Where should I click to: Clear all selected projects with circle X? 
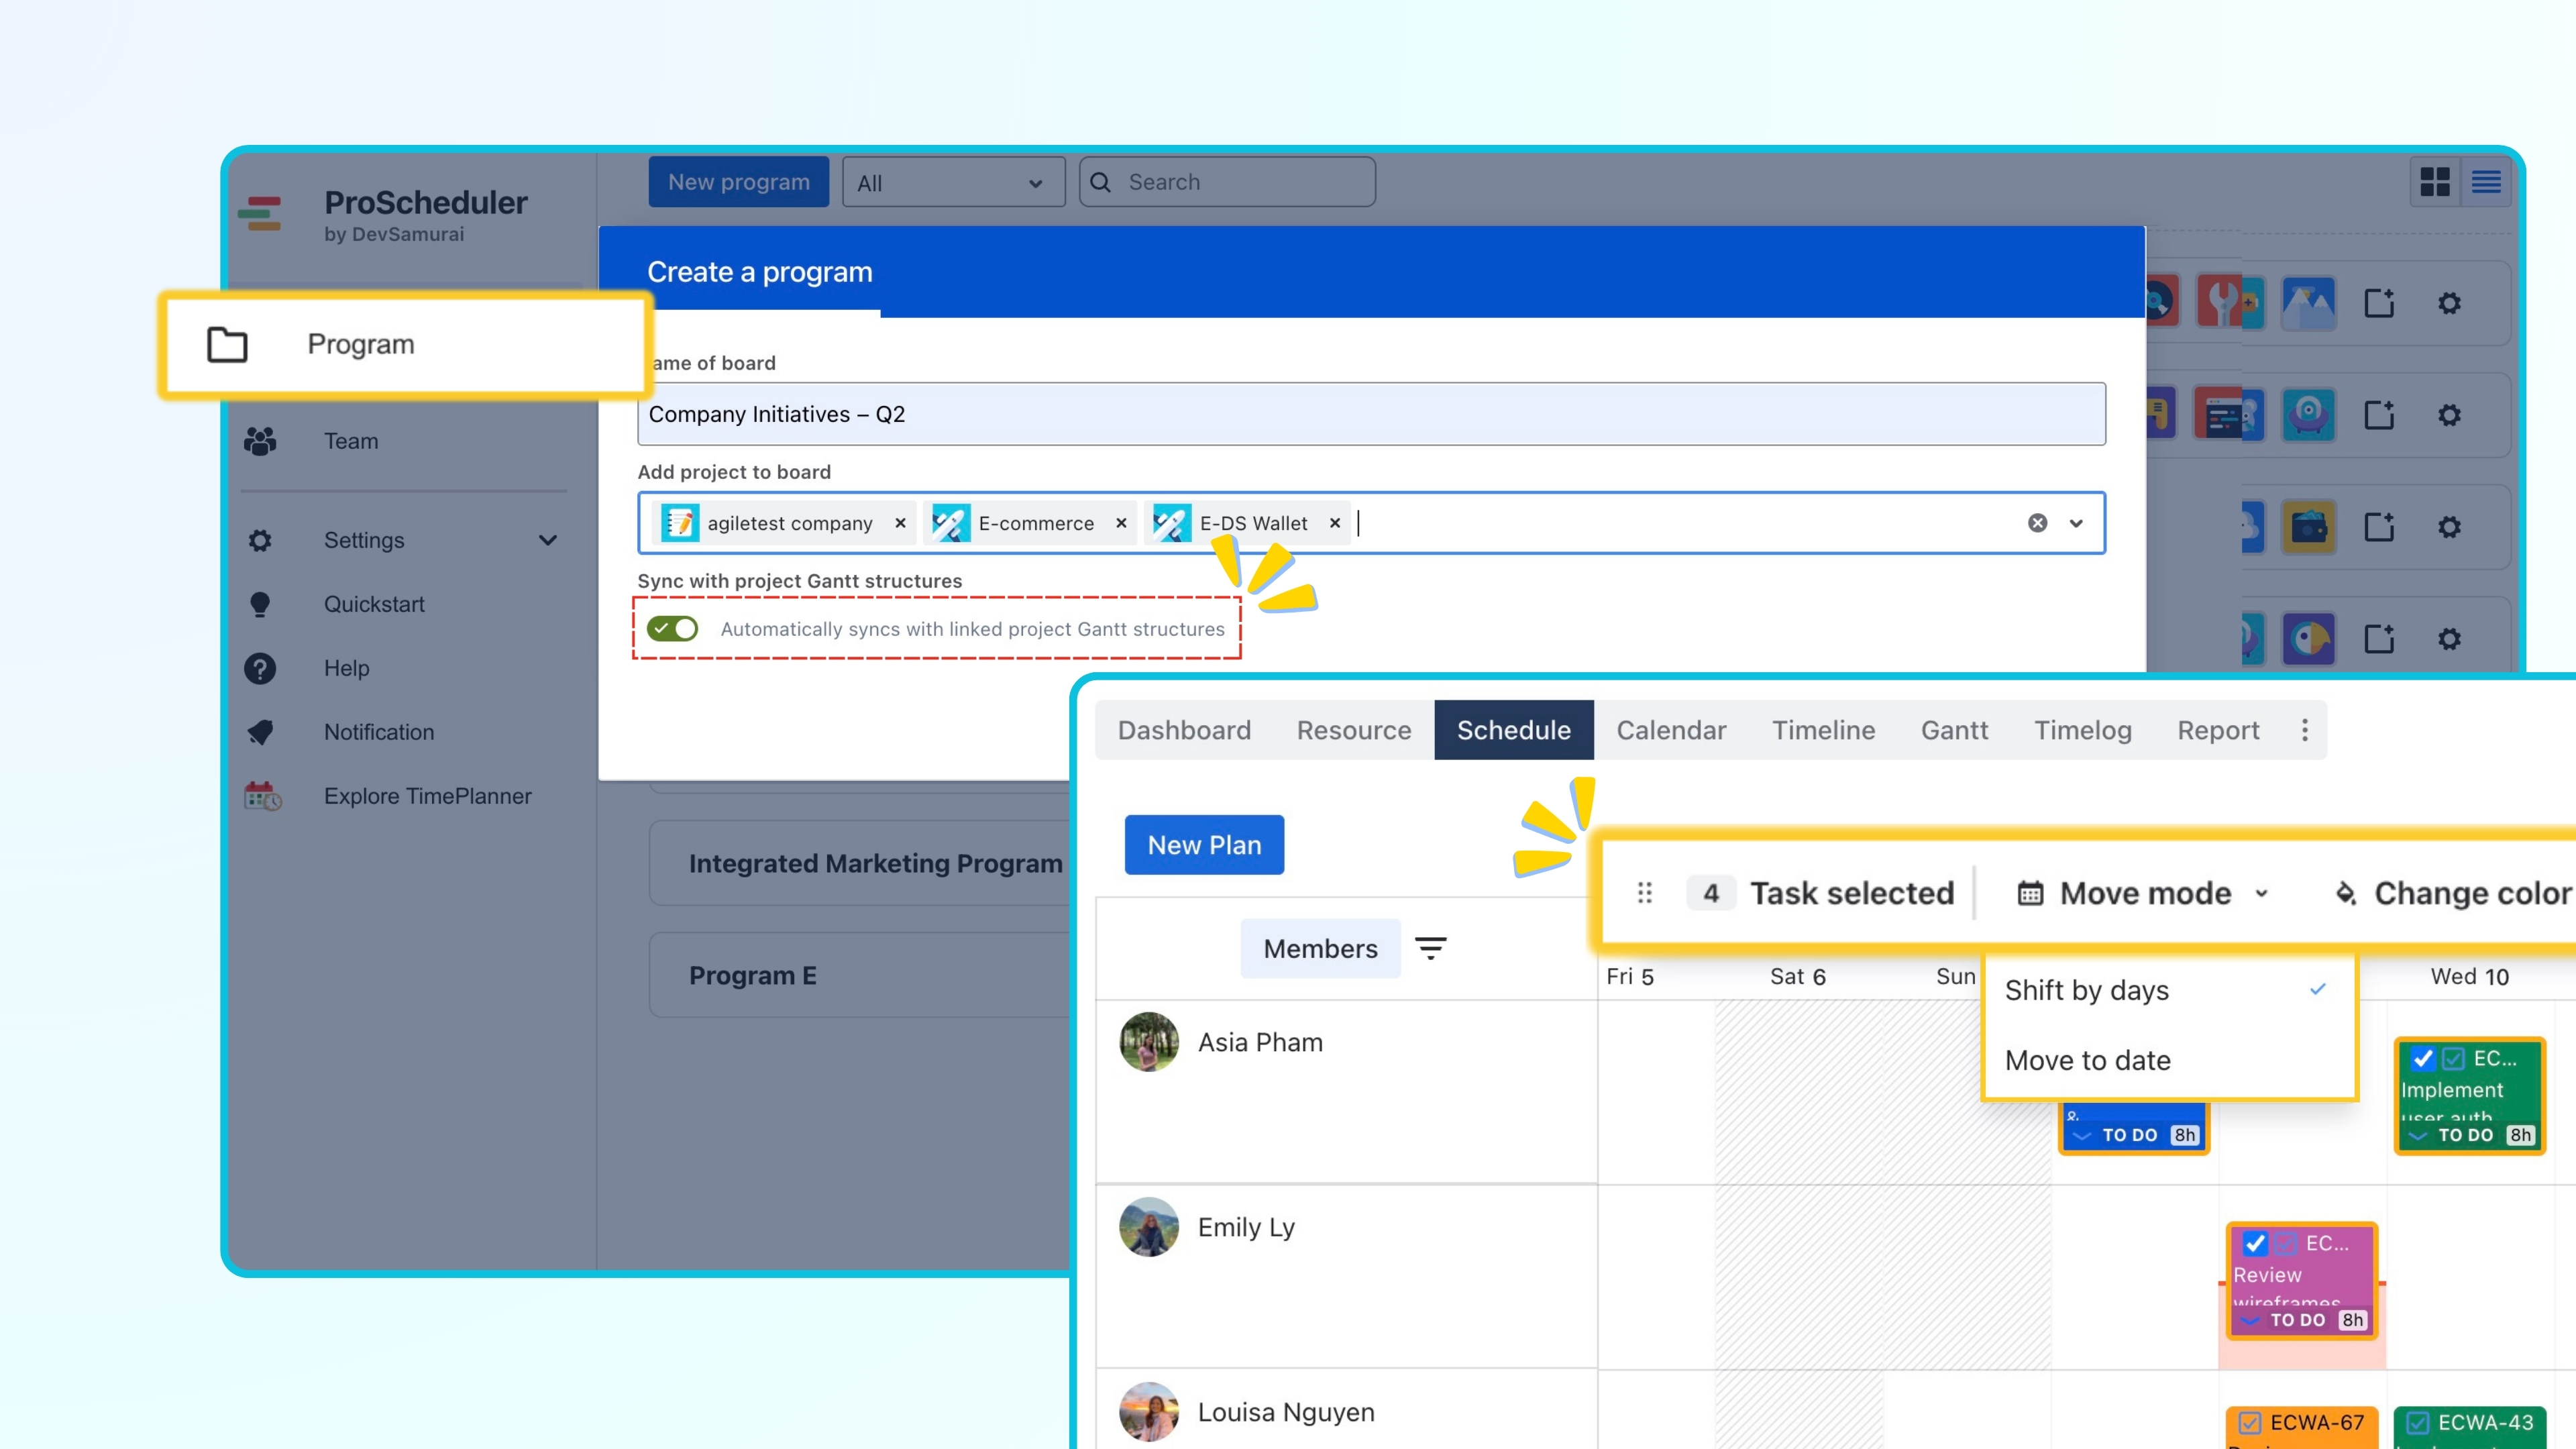[x=2037, y=523]
